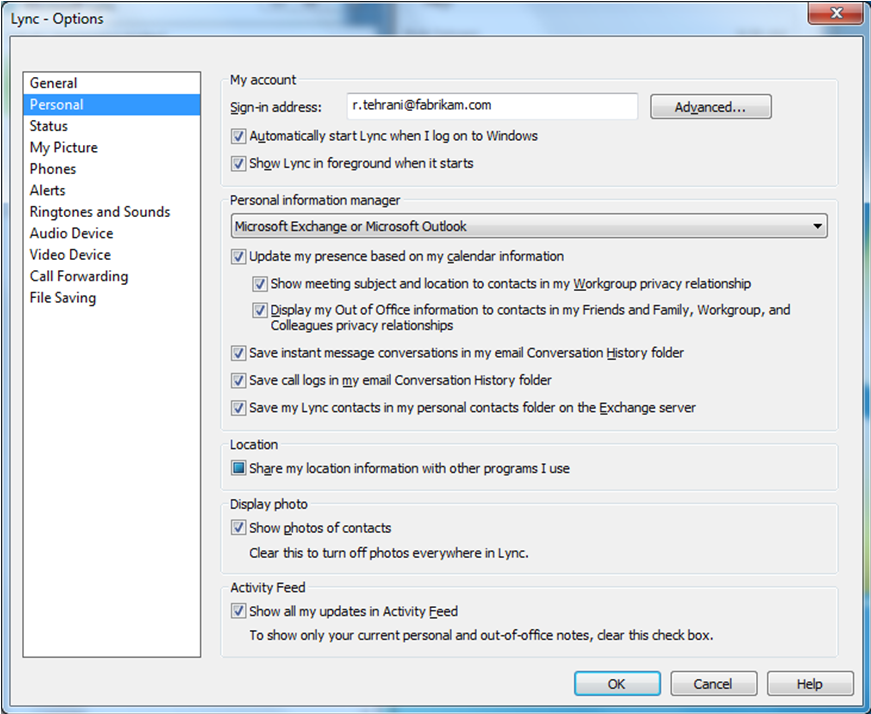Toggle Share my location information checkbox
Viewport: 871px width, 714px height.
[x=239, y=468]
